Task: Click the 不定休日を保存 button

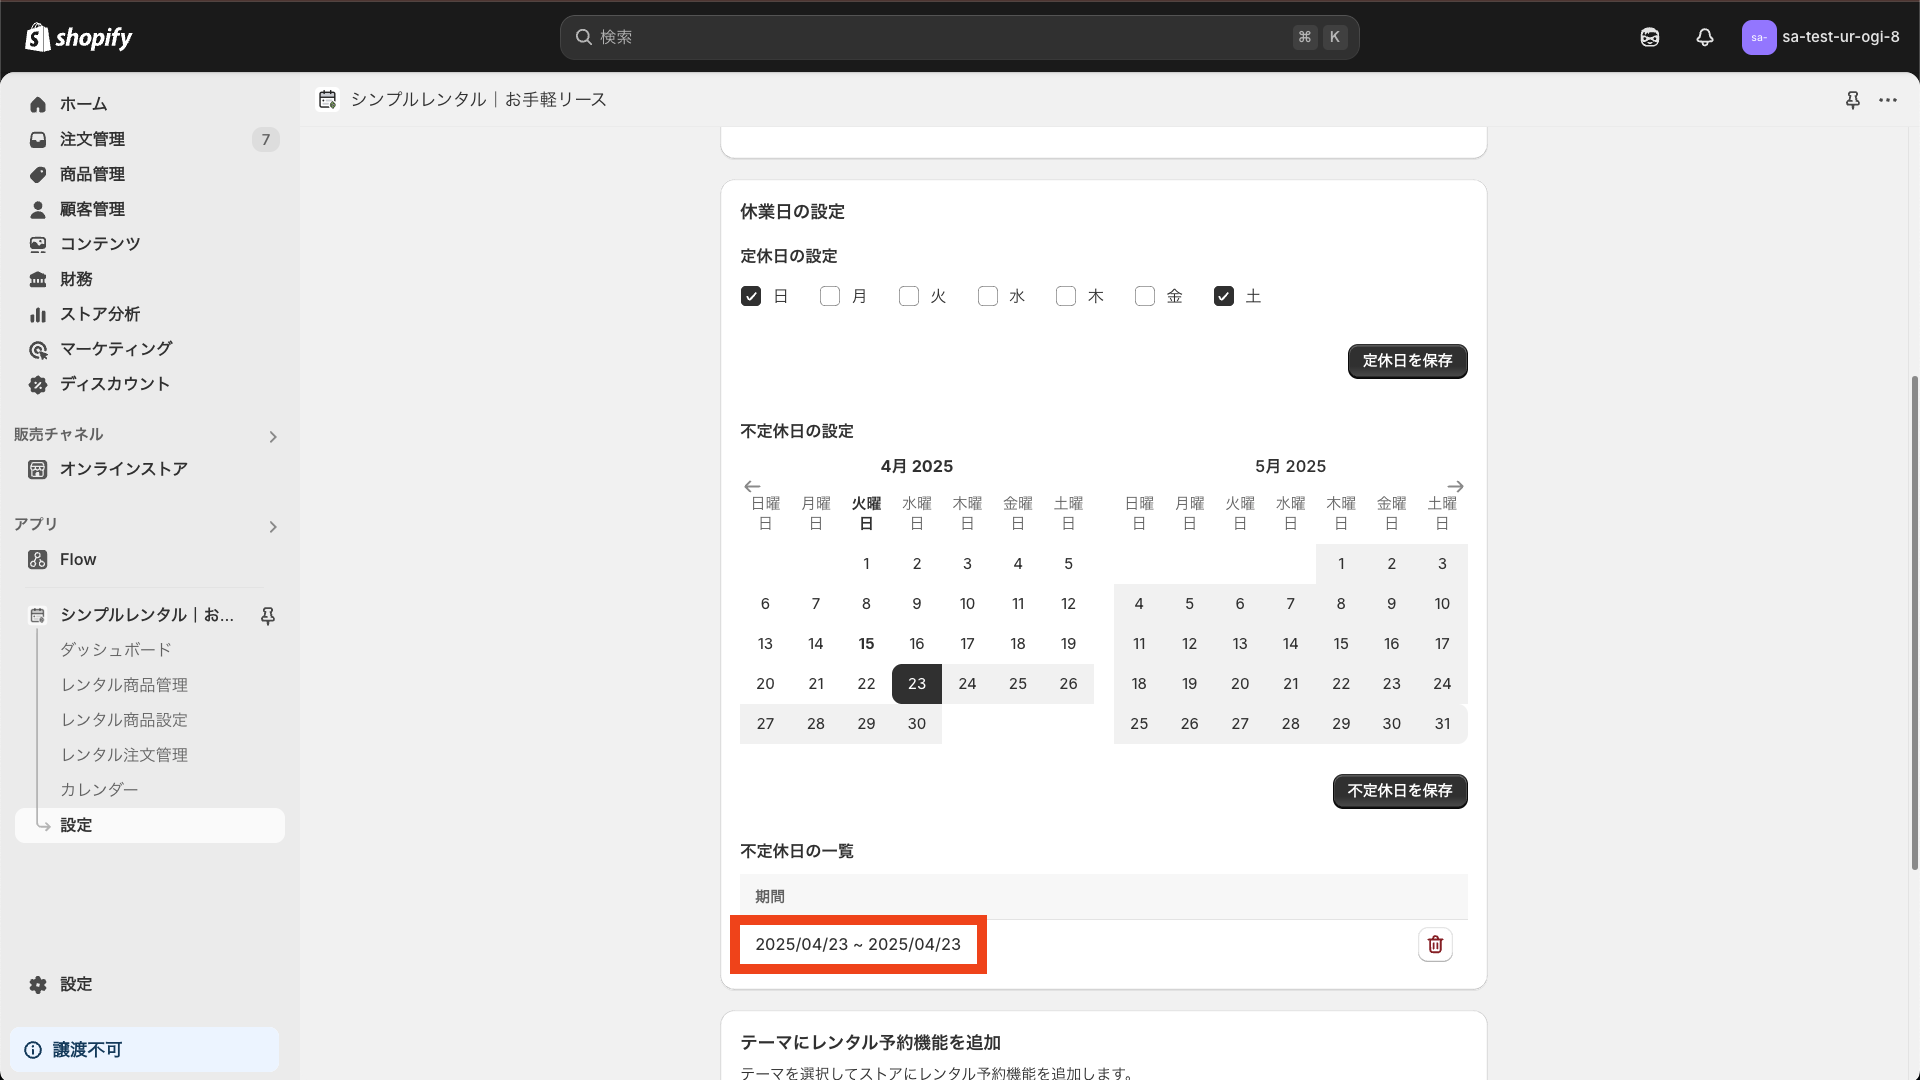Action: click(x=1399, y=791)
